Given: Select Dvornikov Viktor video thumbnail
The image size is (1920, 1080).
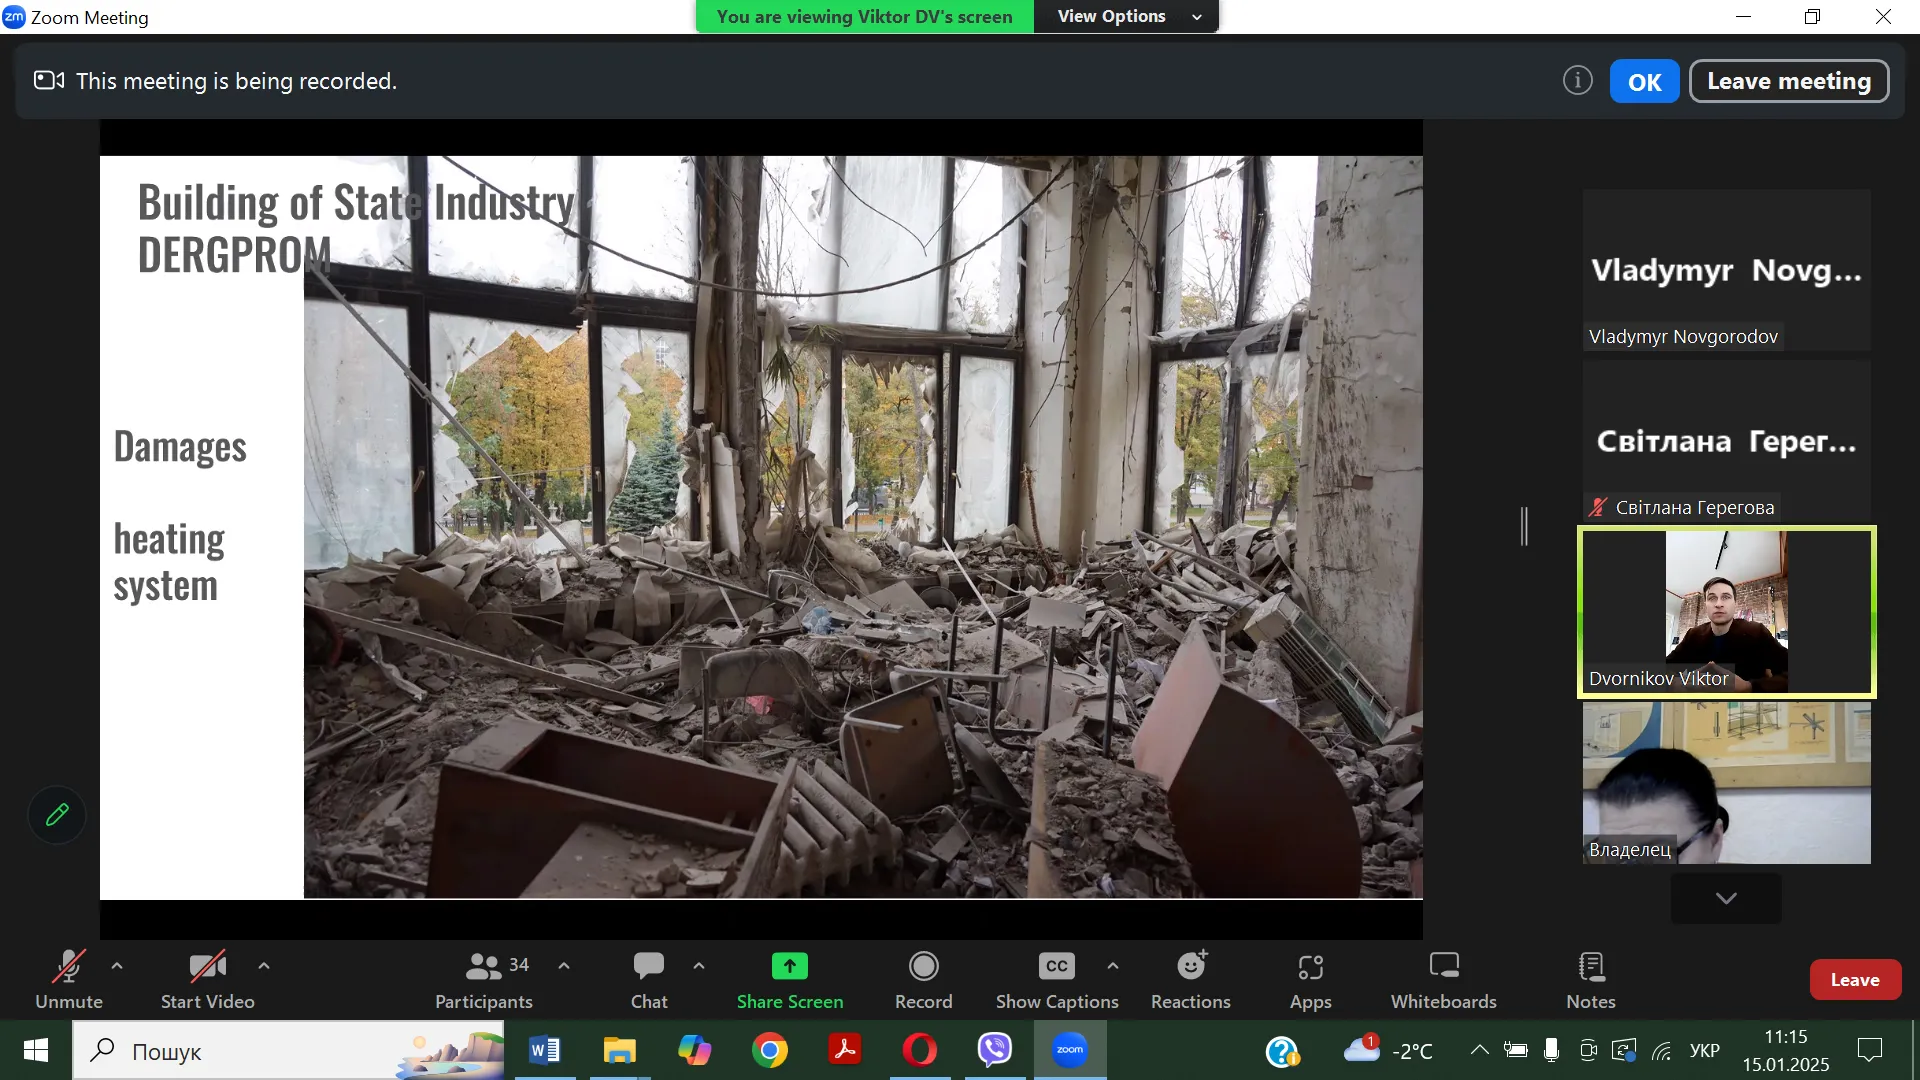Looking at the screenshot, I should tap(1726, 612).
